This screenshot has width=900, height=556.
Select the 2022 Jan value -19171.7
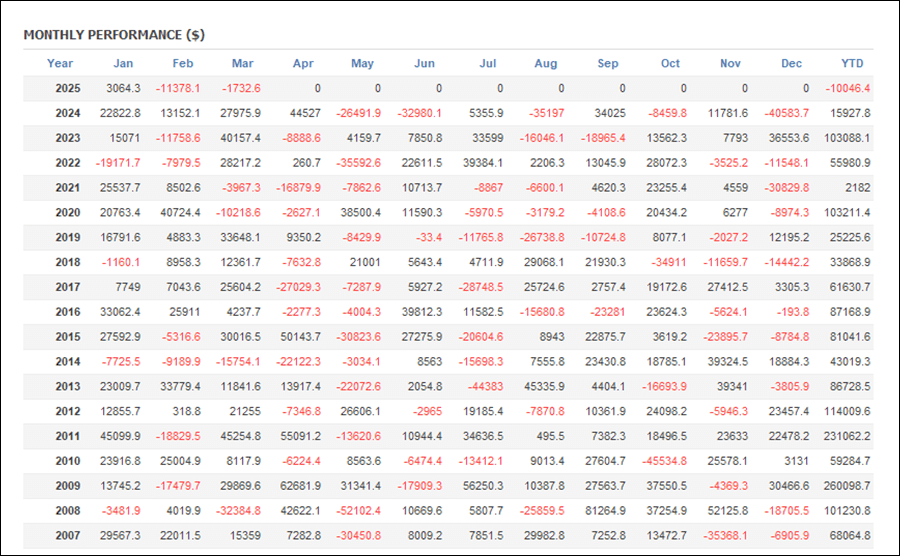(120, 163)
